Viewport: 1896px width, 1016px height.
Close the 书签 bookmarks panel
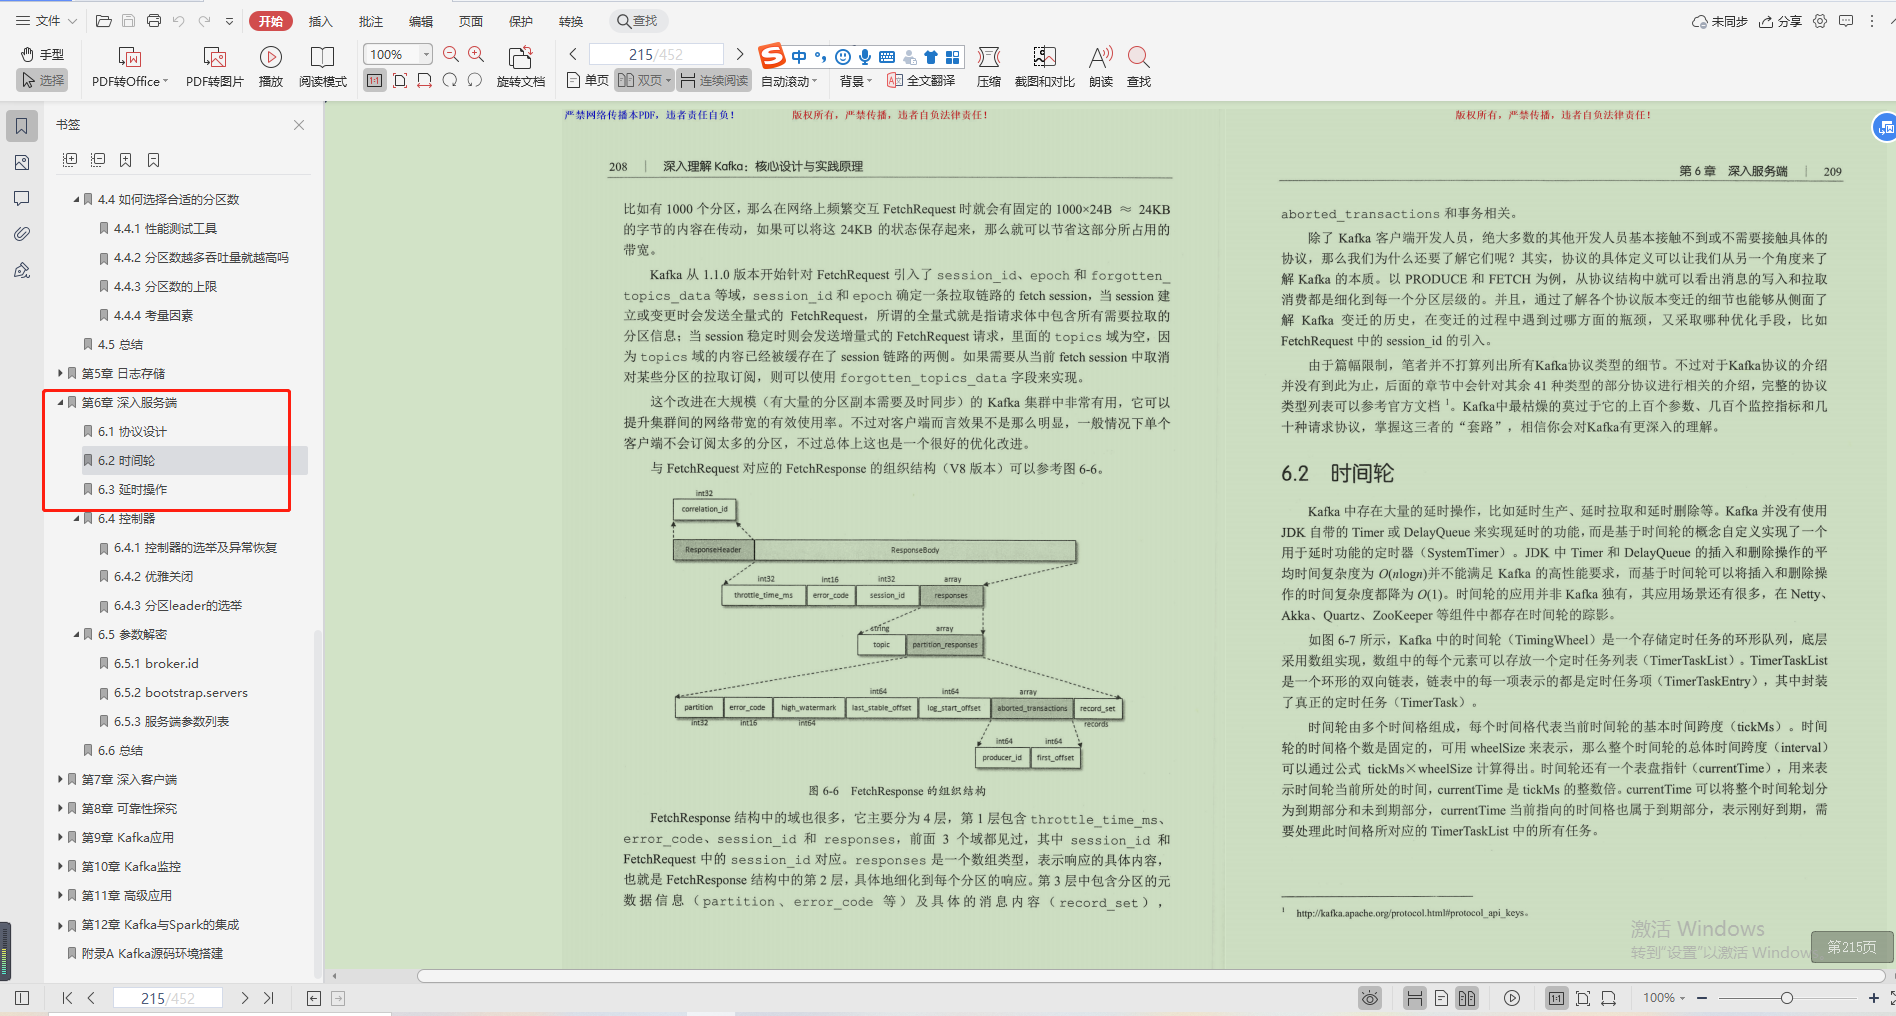pyautogui.click(x=299, y=125)
